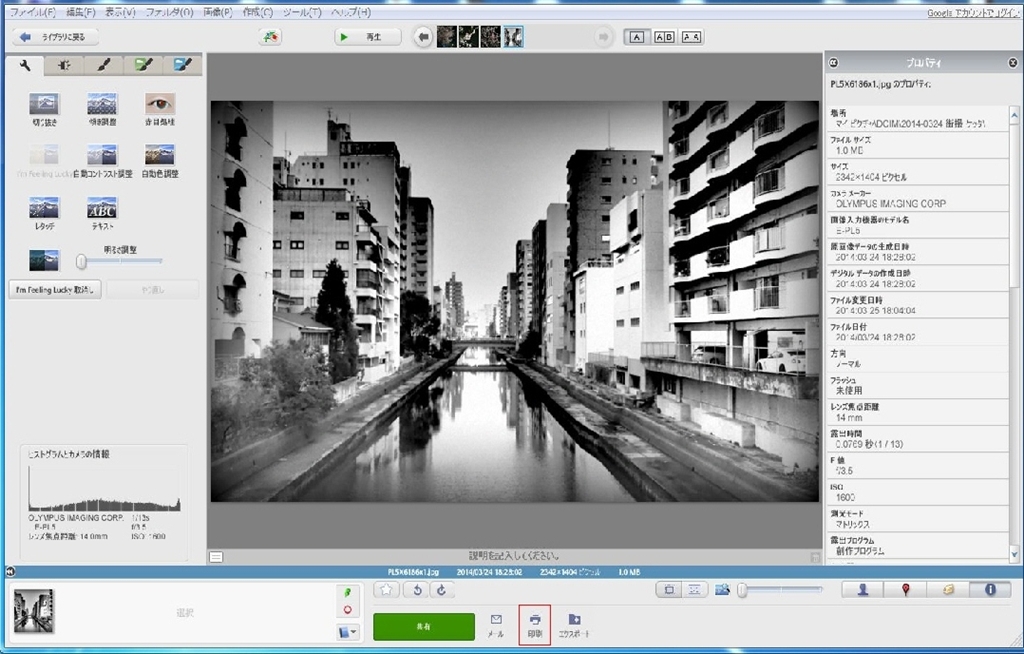Open the ツール(T) menu
This screenshot has width=1024, height=654.
click(302, 12)
